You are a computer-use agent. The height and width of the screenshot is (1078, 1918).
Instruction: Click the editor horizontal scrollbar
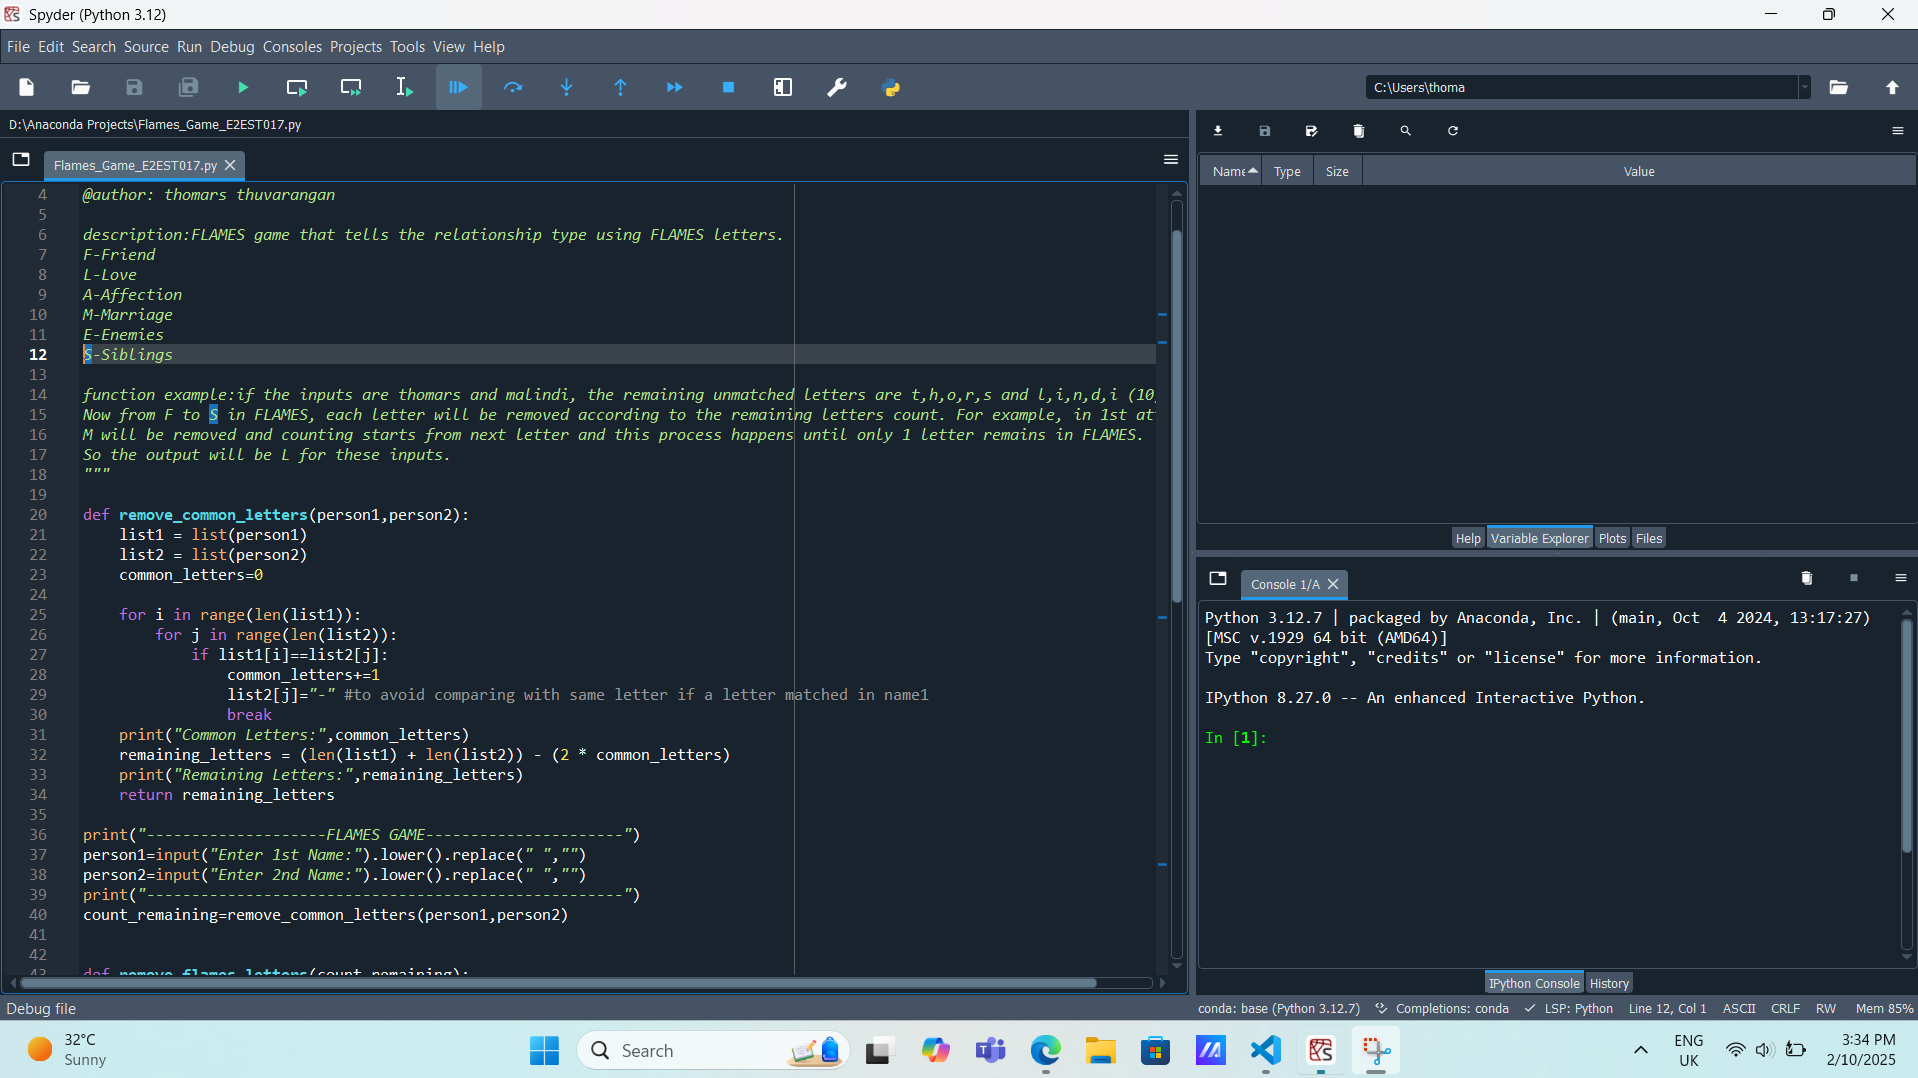pos(560,984)
